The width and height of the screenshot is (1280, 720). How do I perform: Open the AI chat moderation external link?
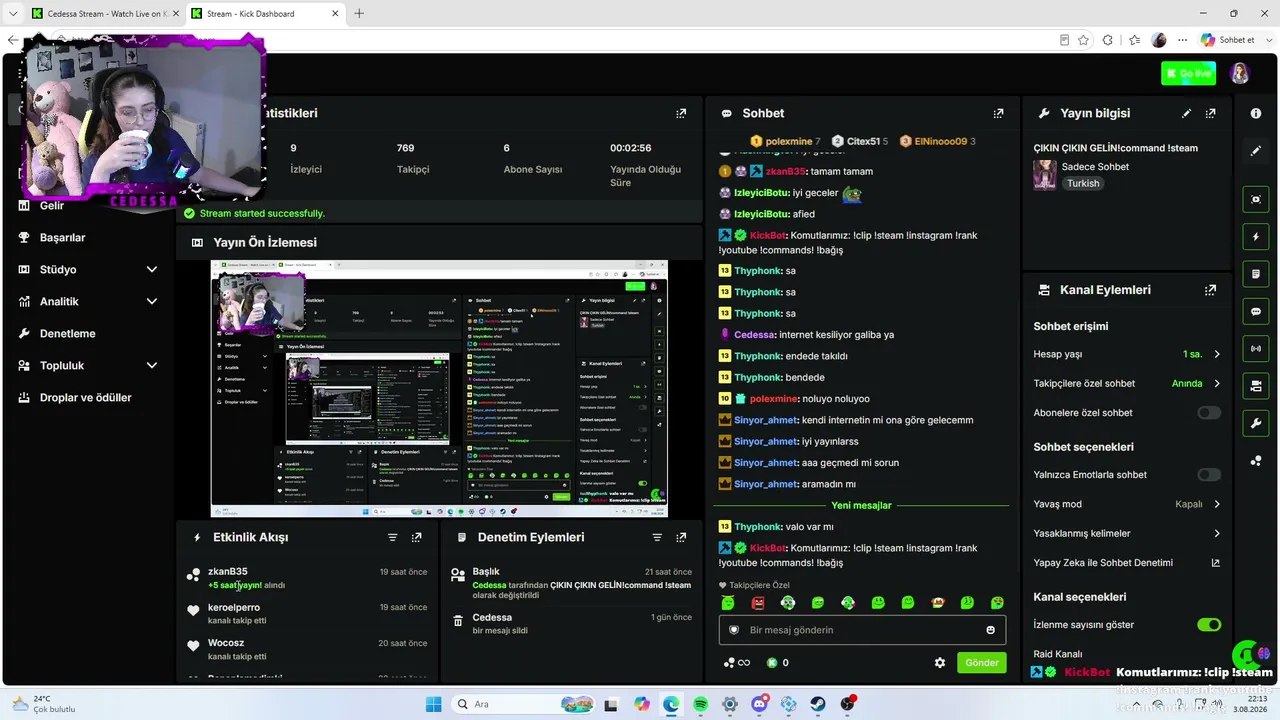[x=1216, y=563]
